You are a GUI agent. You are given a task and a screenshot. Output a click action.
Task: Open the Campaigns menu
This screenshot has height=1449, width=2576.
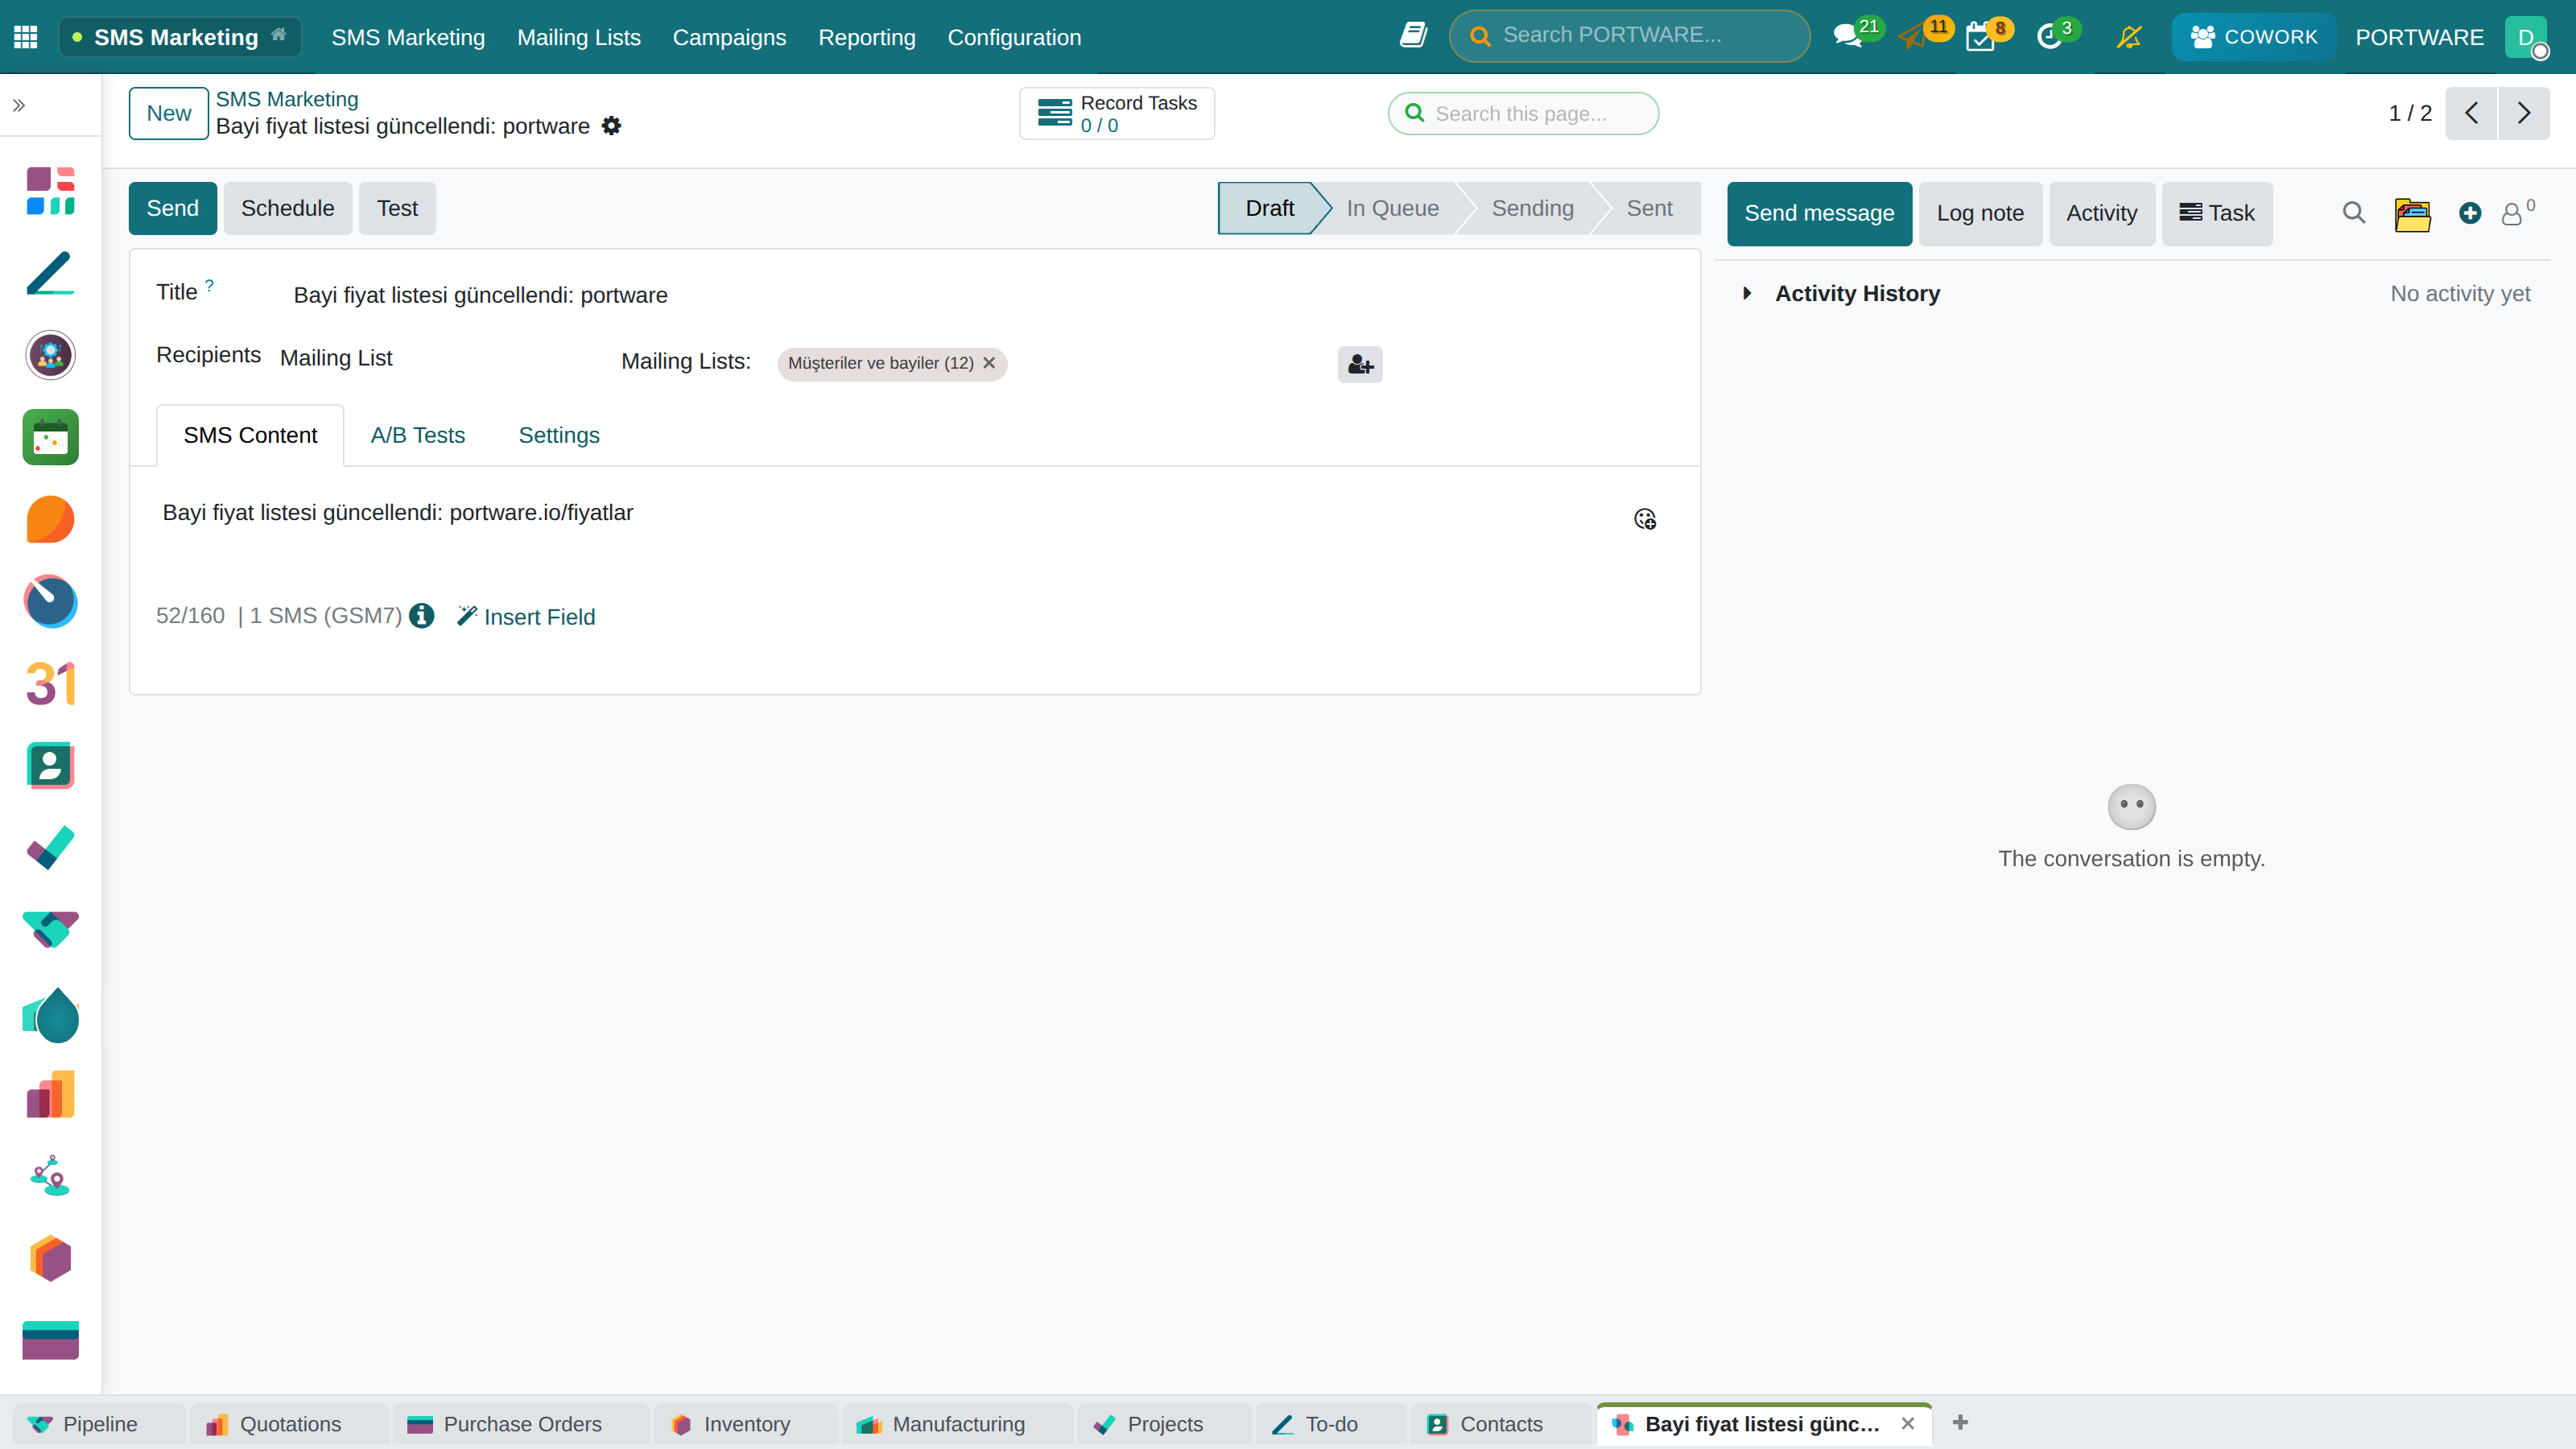pos(729,37)
